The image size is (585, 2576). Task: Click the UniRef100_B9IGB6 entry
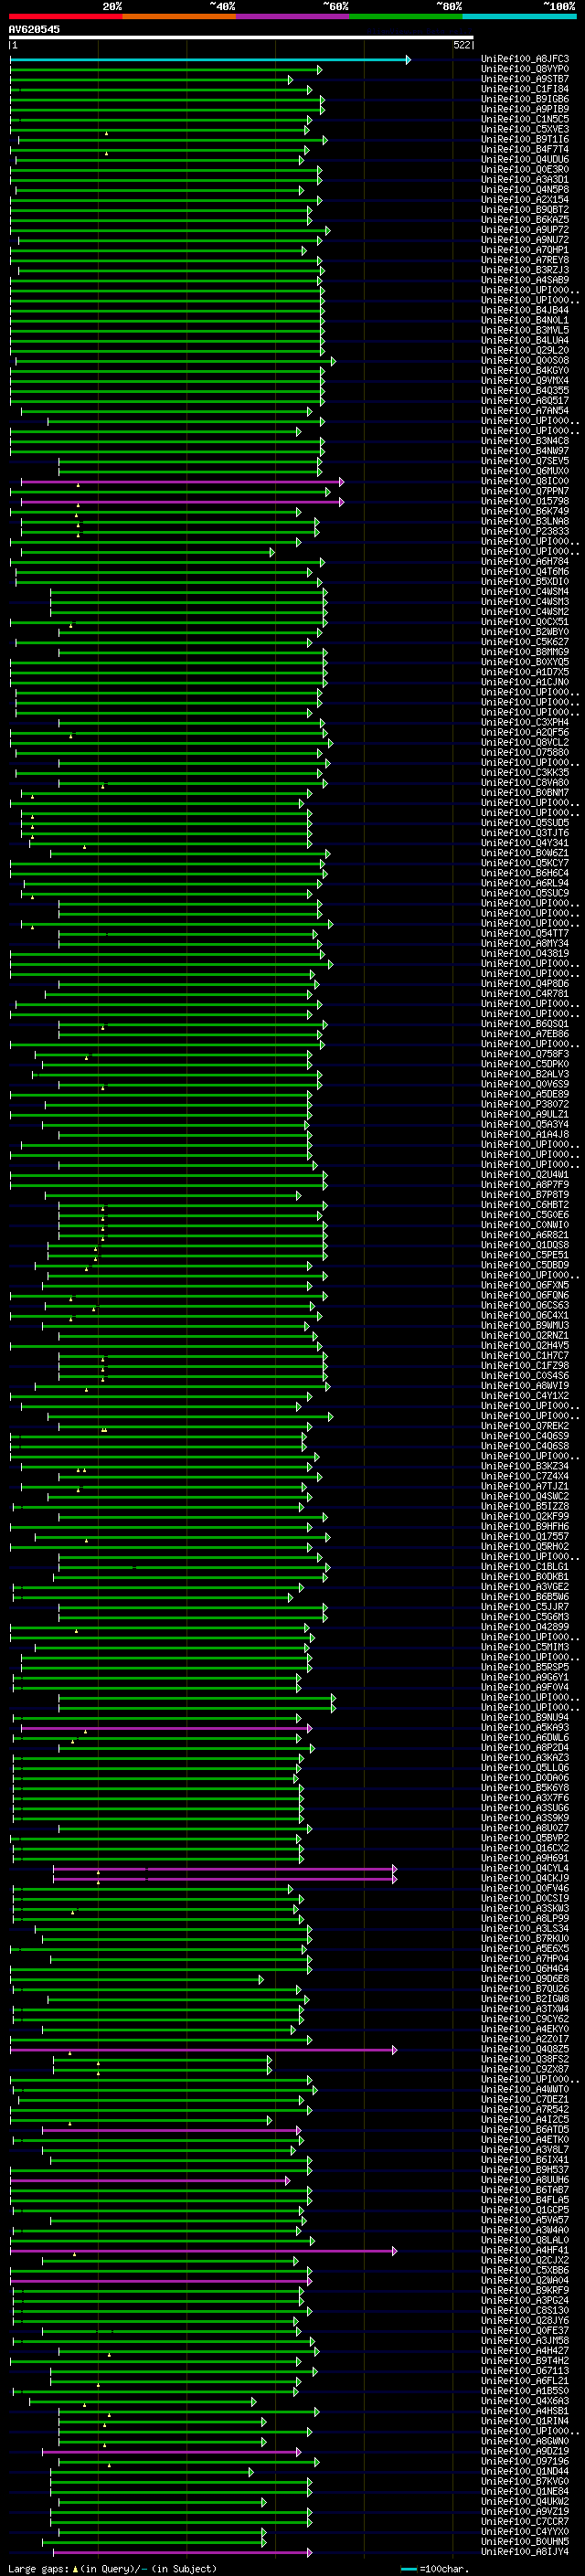coord(525,99)
